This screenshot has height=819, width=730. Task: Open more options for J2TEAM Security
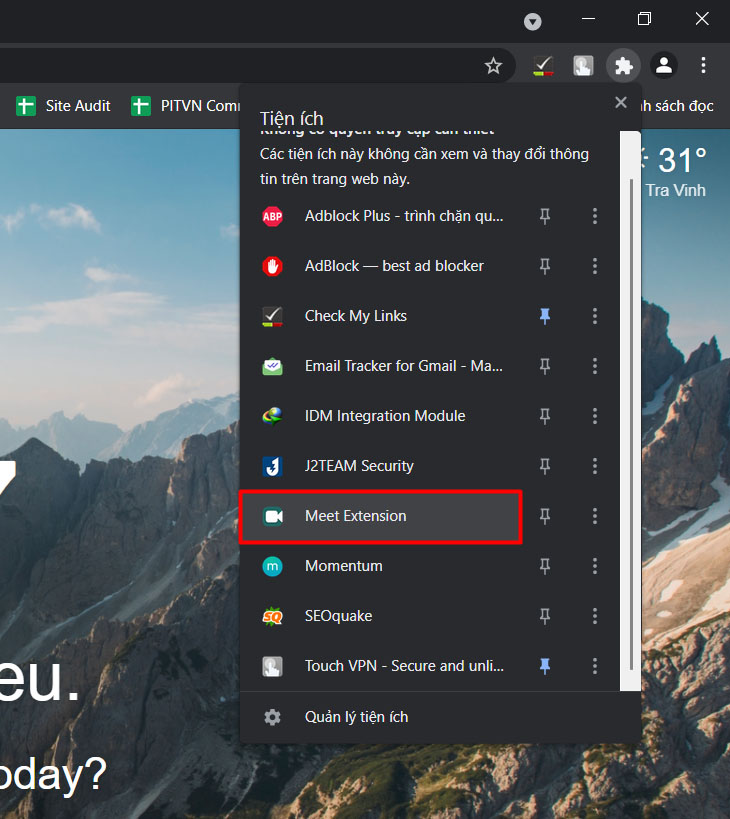point(595,466)
